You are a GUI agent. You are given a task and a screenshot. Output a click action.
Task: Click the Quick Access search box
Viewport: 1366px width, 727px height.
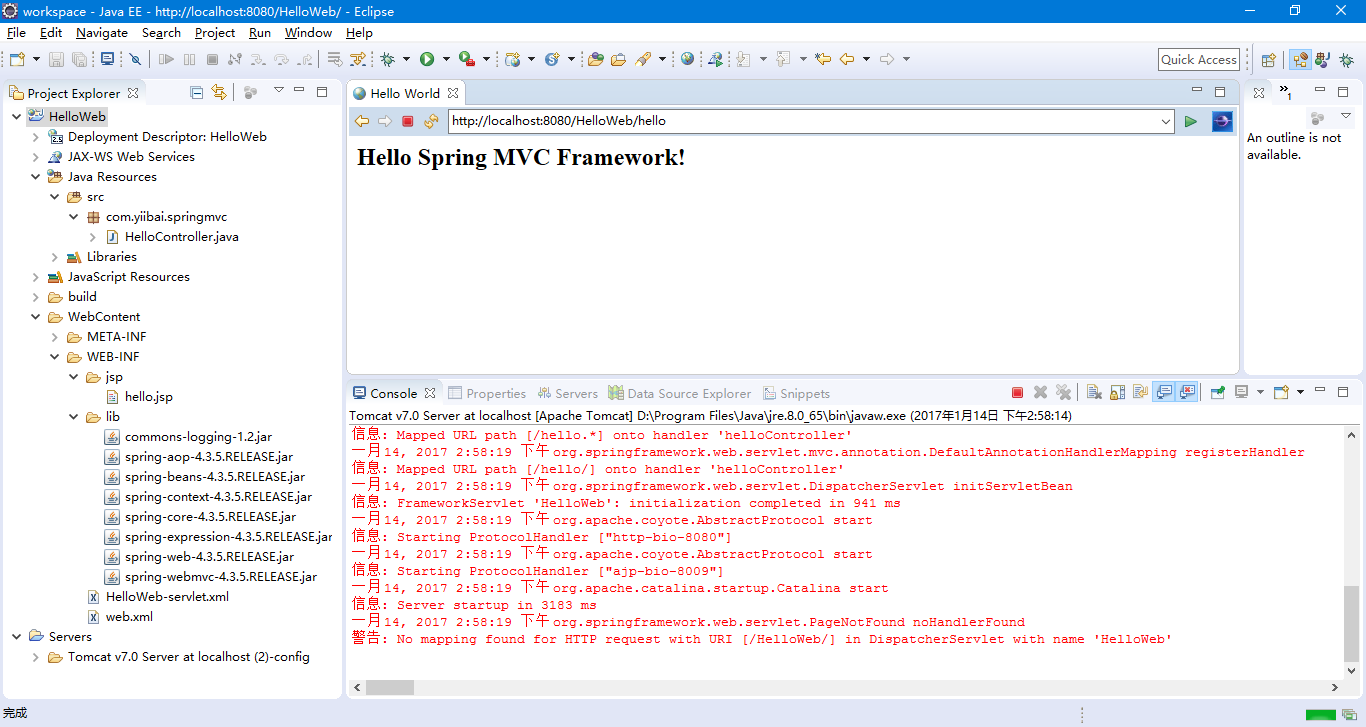pos(1198,59)
